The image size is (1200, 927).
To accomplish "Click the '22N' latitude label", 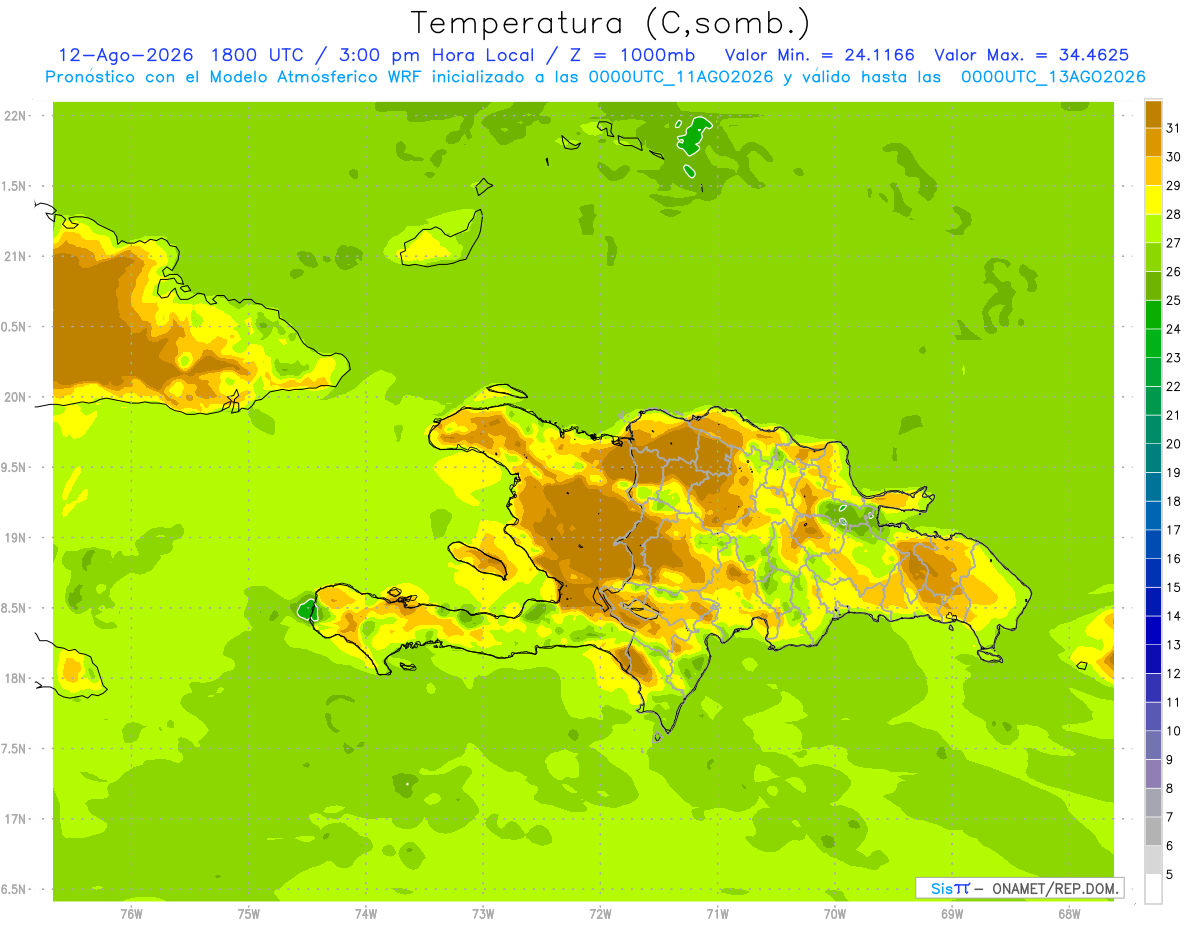I will tap(15, 116).
